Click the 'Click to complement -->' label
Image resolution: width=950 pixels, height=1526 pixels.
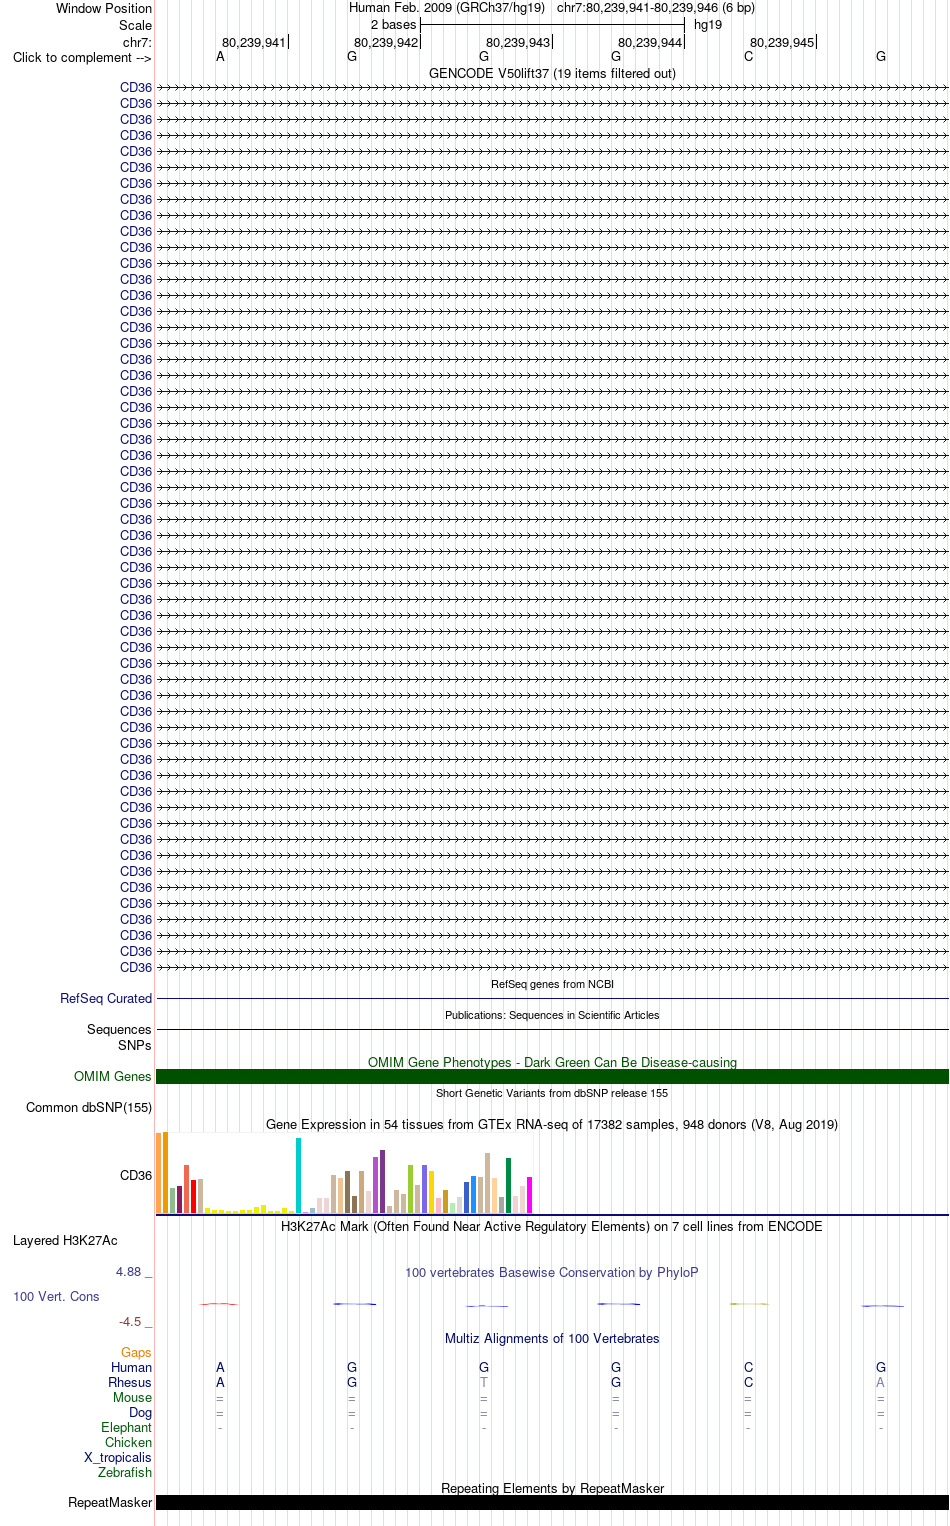[82, 57]
